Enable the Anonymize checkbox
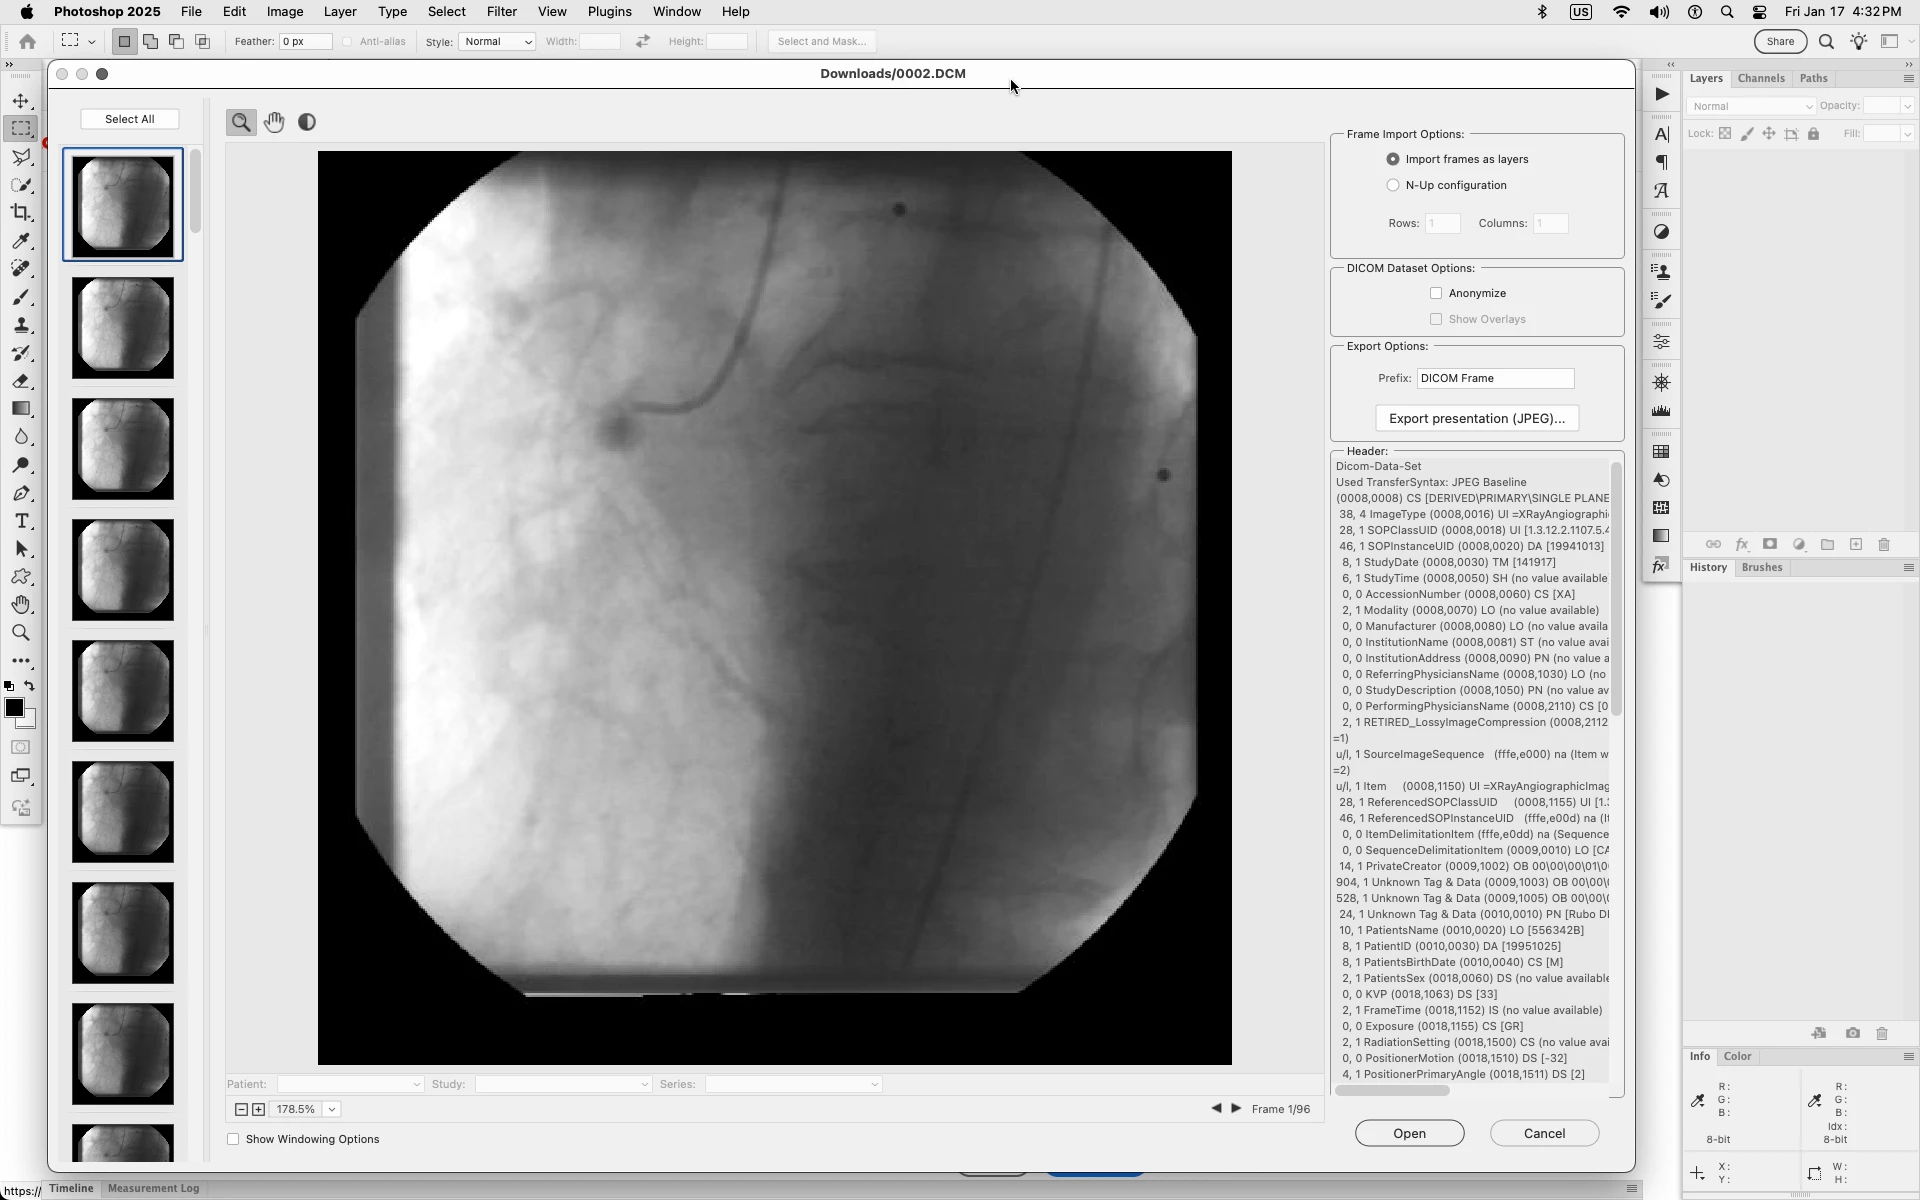The width and height of the screenshot is (1920, 1200). [1436, 293]
